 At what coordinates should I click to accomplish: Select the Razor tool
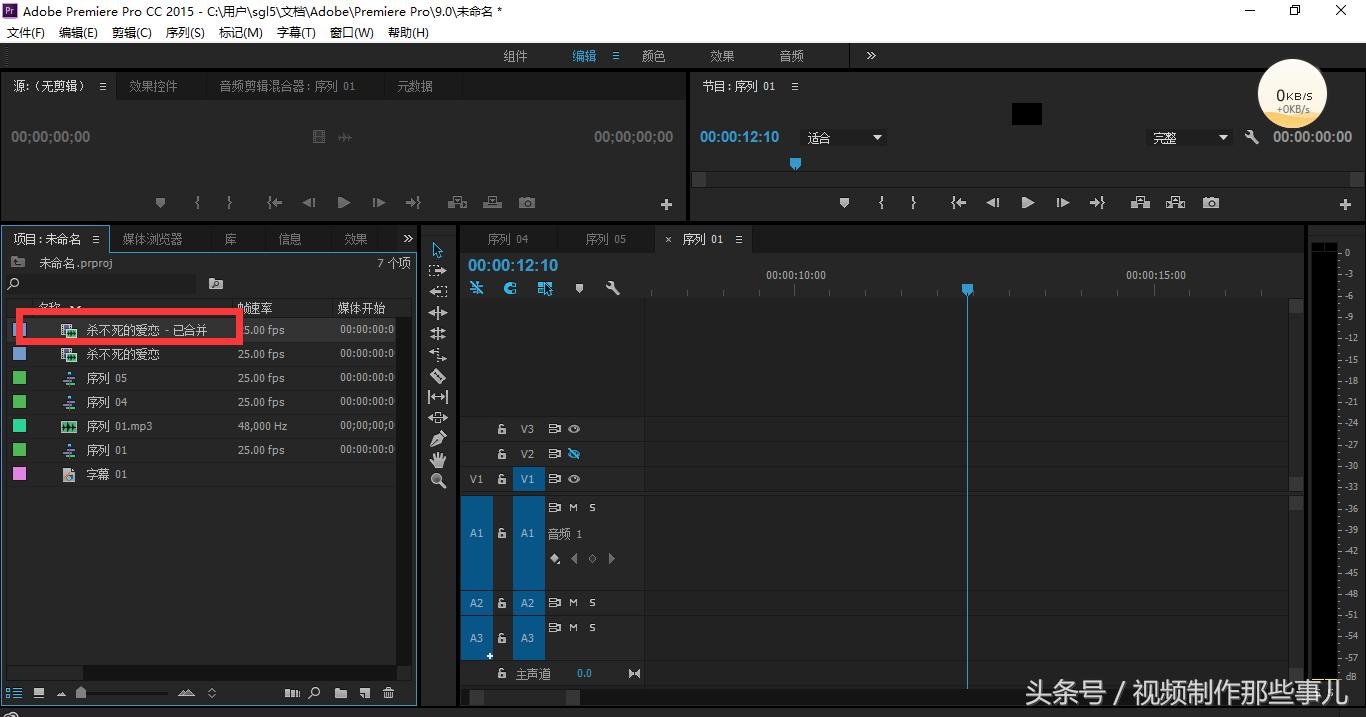(x=437, y=375)
